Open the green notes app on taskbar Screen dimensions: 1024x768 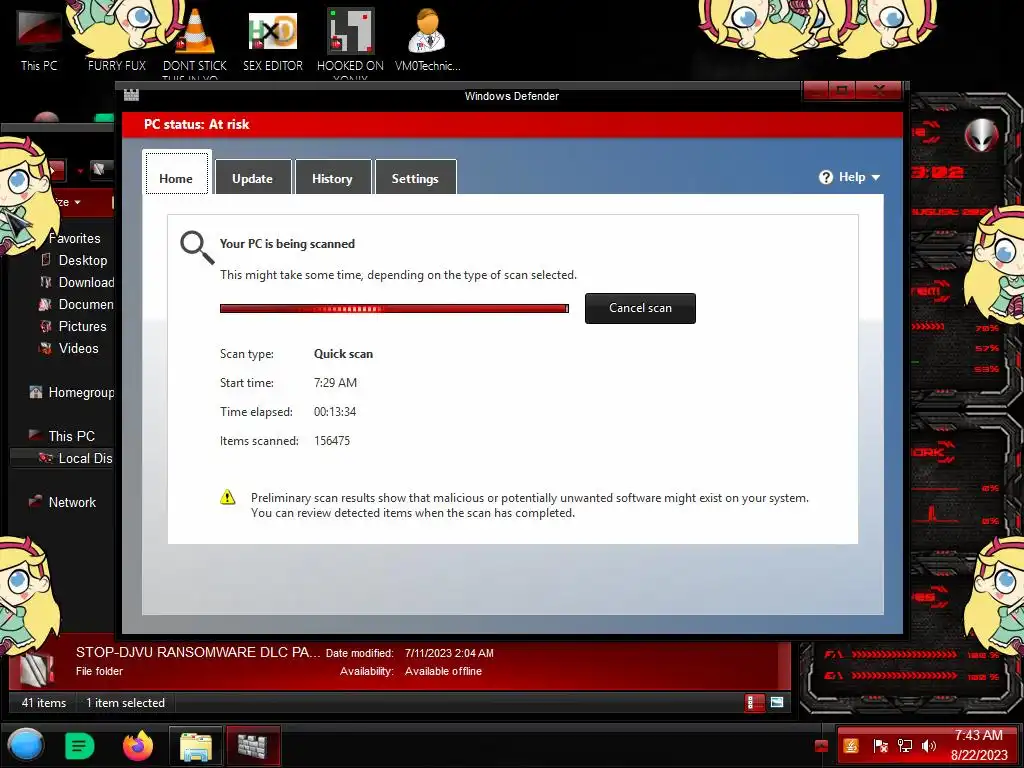79,746
